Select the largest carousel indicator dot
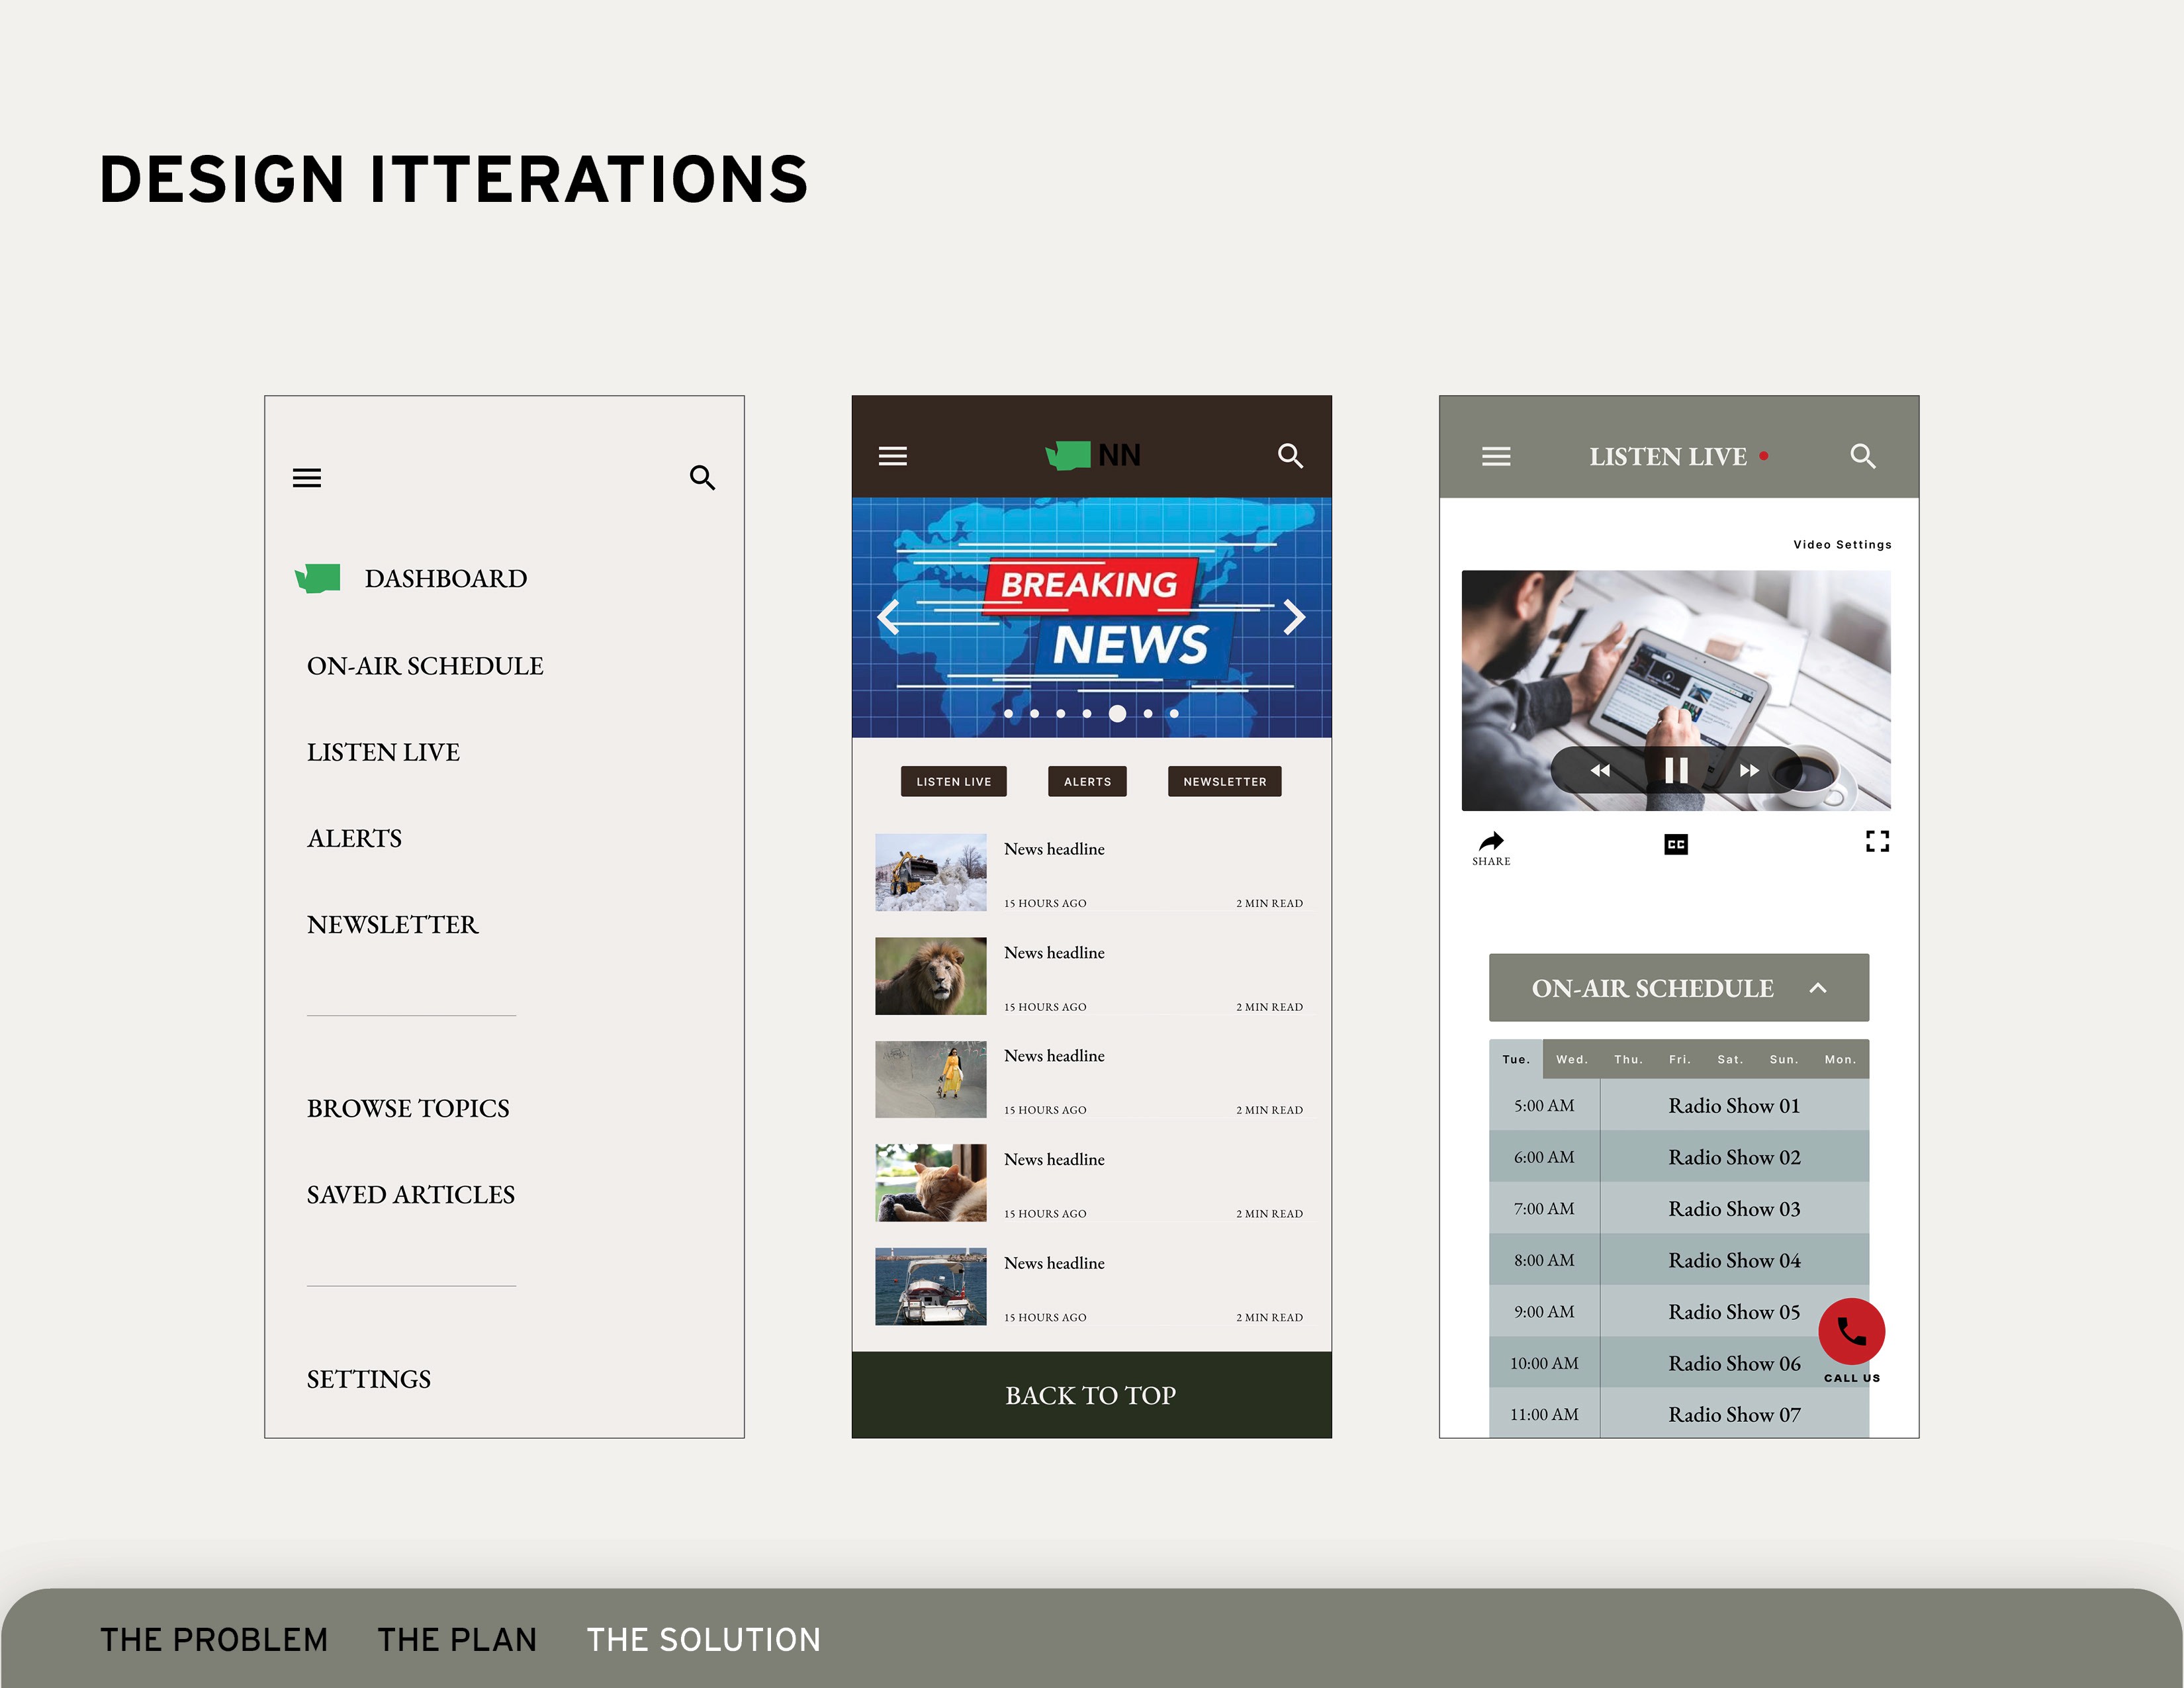 point(1117,714)
